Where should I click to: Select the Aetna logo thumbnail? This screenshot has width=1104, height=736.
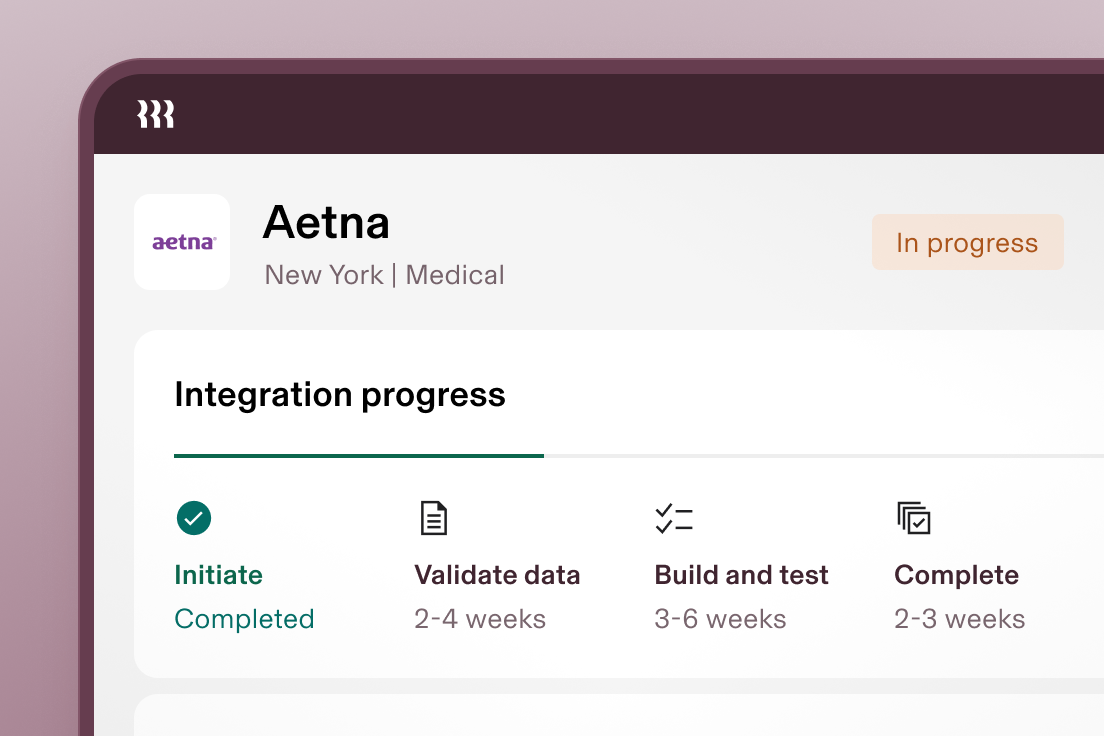tap(182, 241)
